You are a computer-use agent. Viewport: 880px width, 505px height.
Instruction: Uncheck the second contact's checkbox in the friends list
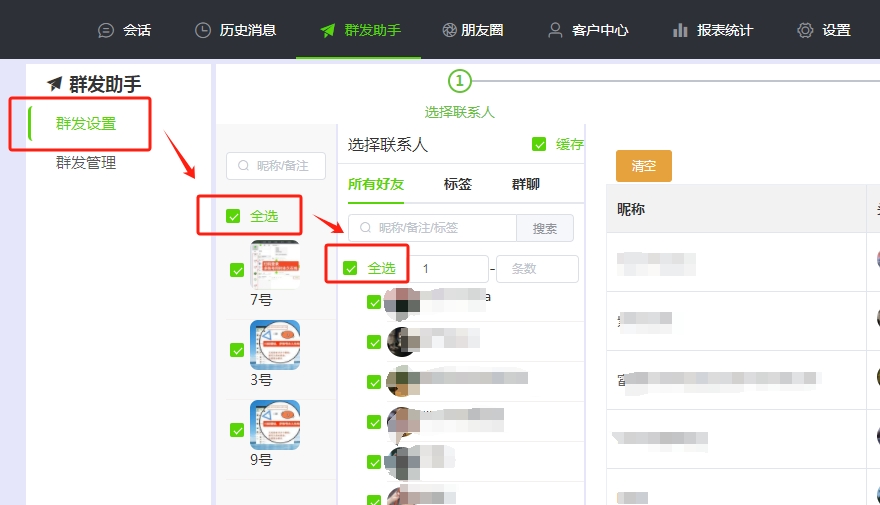coord(374,342)
